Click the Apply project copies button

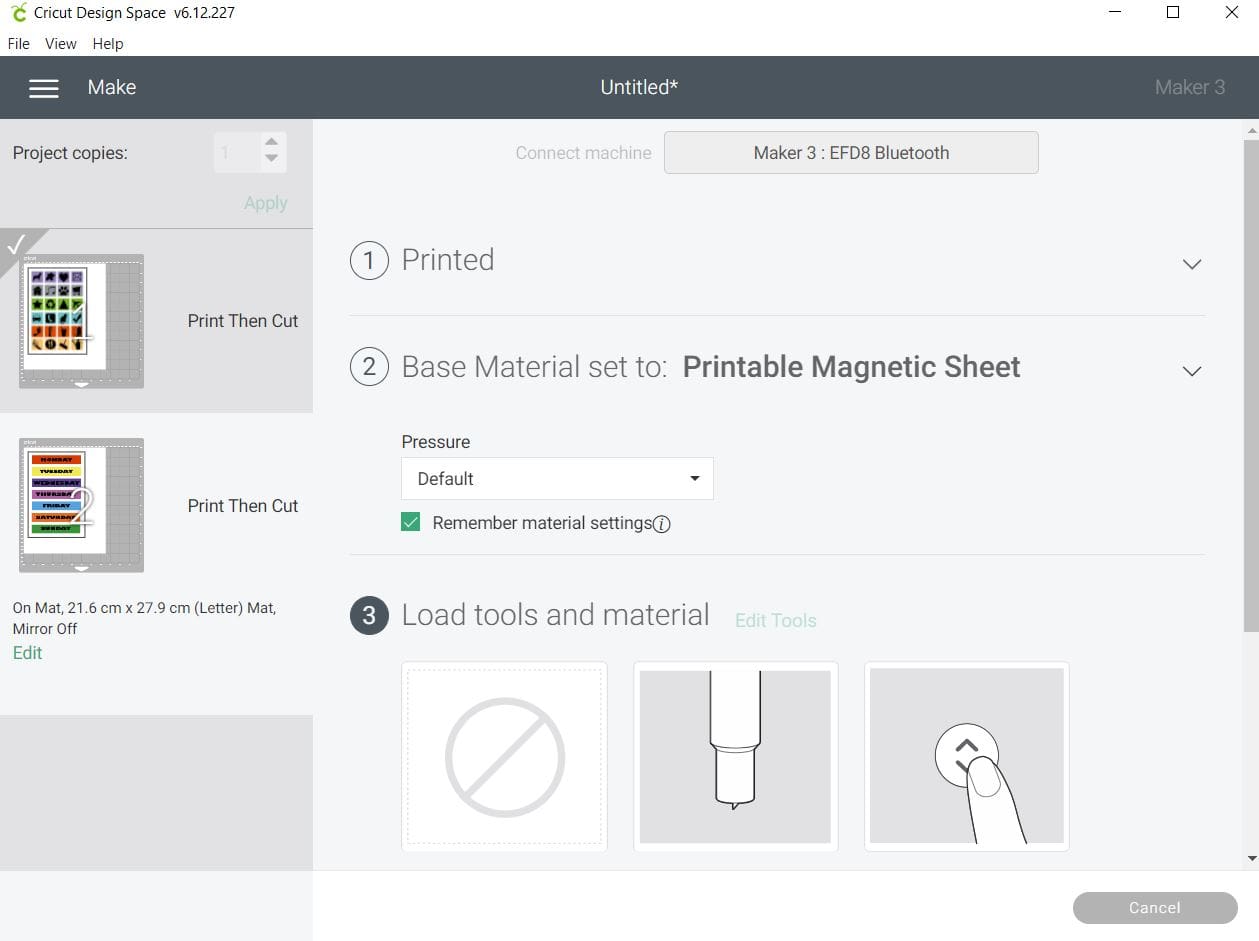tap(266, 203)
